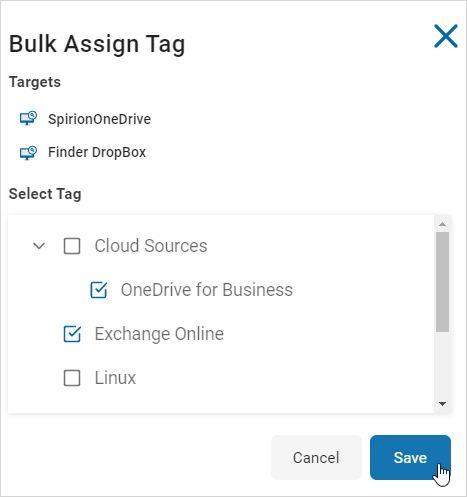This screenshot has width=467, height=497.
Task: Save the bulk tag assignment
Action: 410,457
